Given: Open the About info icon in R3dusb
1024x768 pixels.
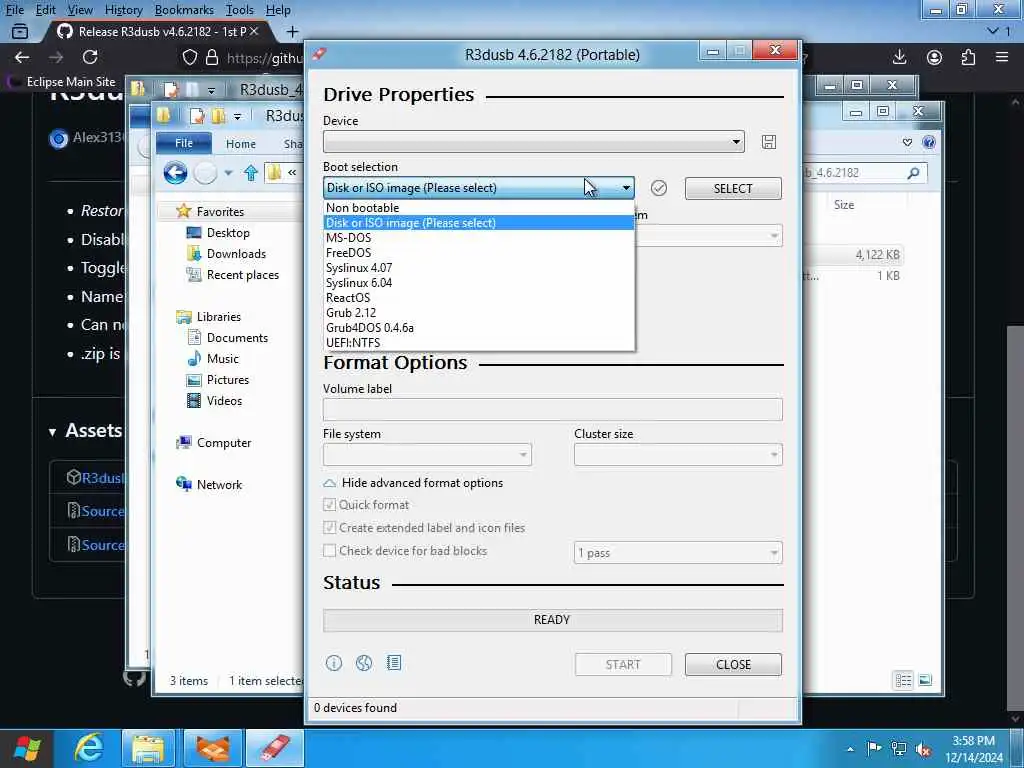Looking at the screenshot, I should coord(334,664).
